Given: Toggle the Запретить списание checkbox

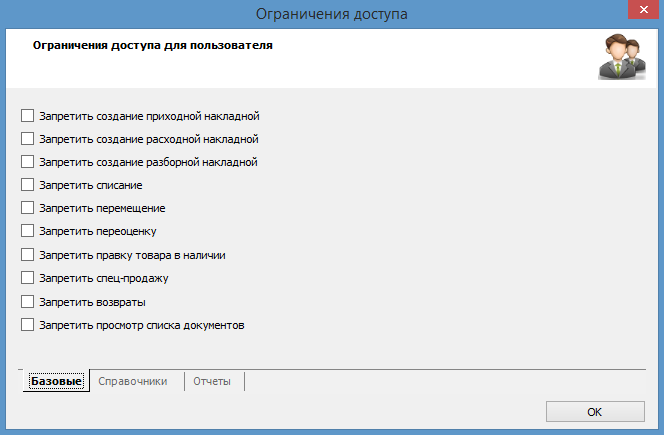Looking at the screenshot, I should point(28,185).
